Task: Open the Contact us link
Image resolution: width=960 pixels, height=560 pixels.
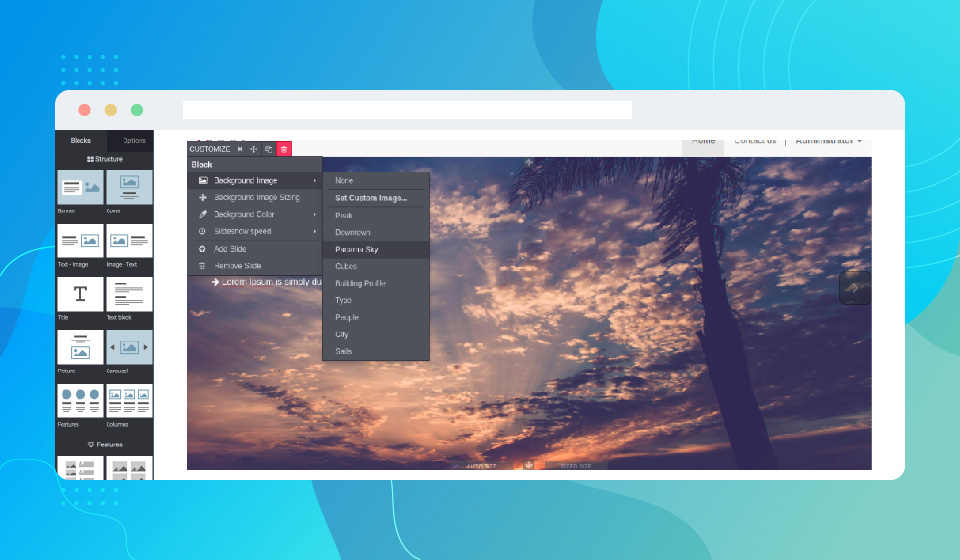Action: [x=755, y=141]
